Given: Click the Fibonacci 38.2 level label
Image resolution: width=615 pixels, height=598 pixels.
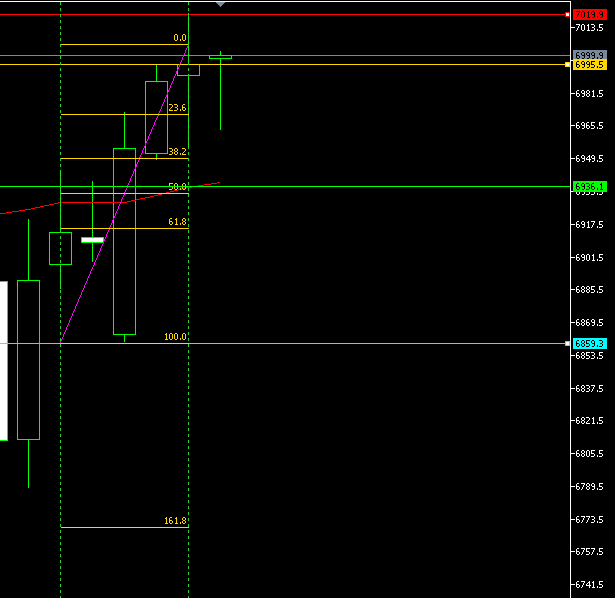Looking at the screenshot, I should (x=177, y=152).
